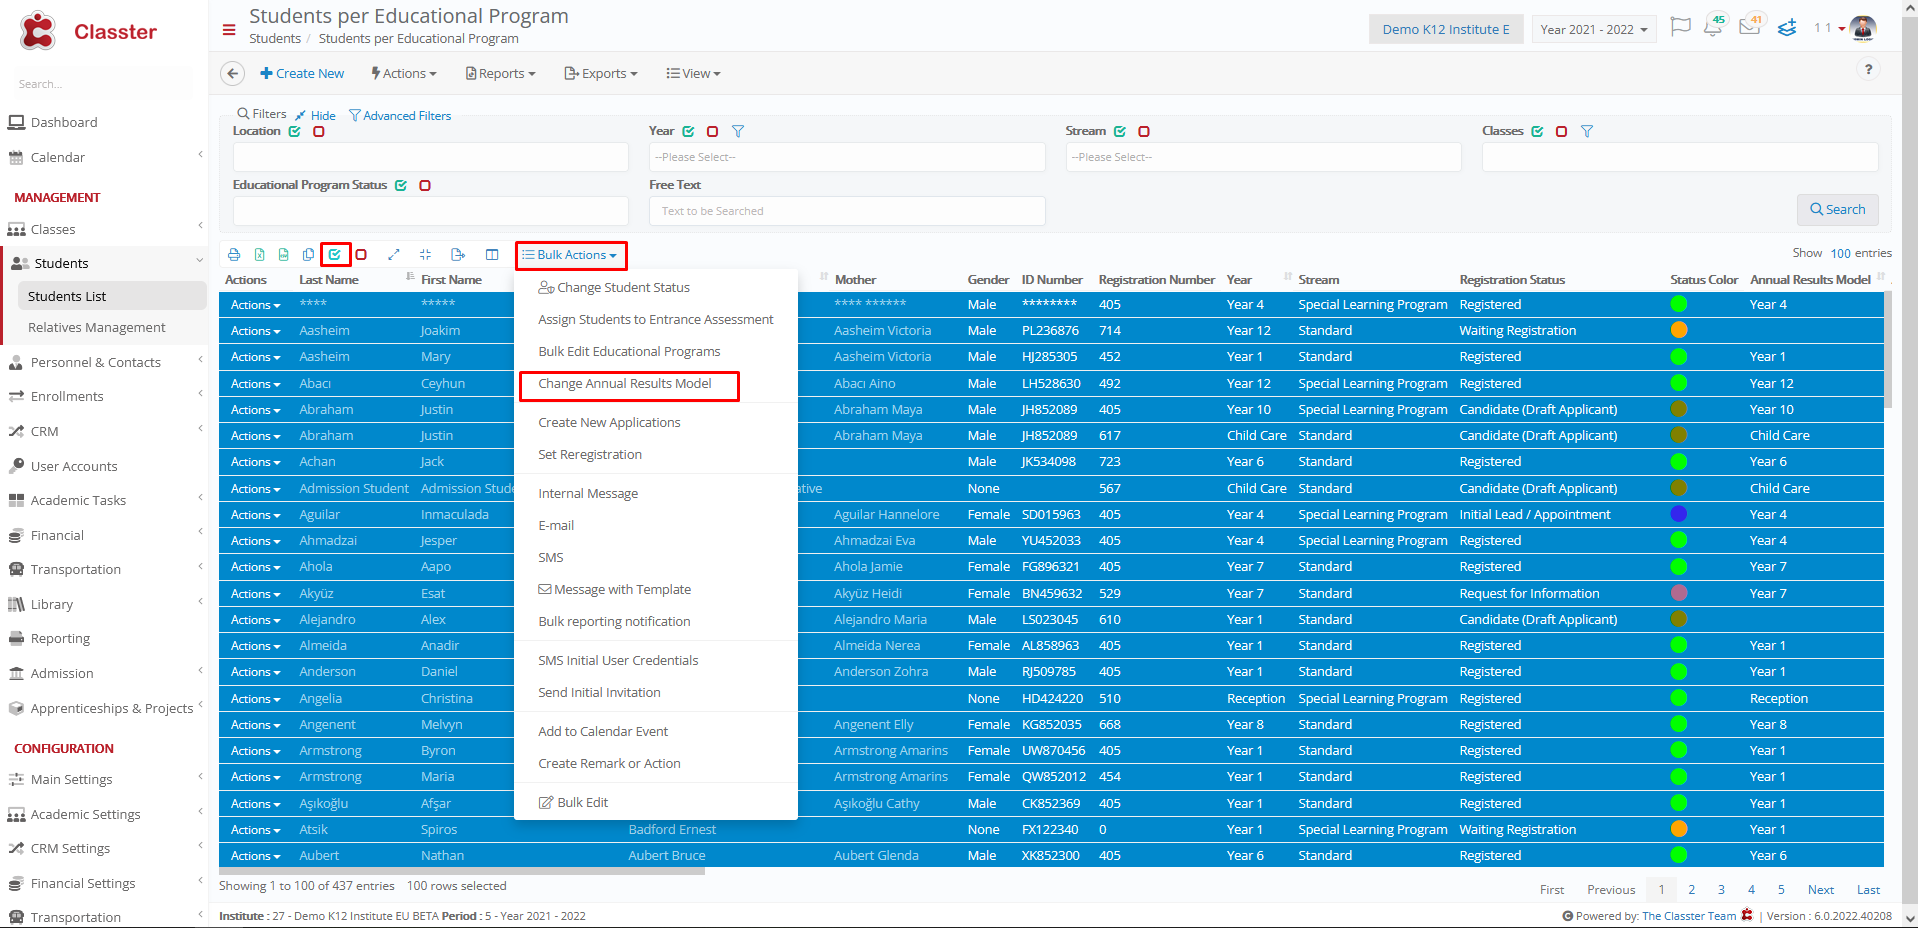Click the filter funnel beside Year
The image size is (1918, 928).
738,131
